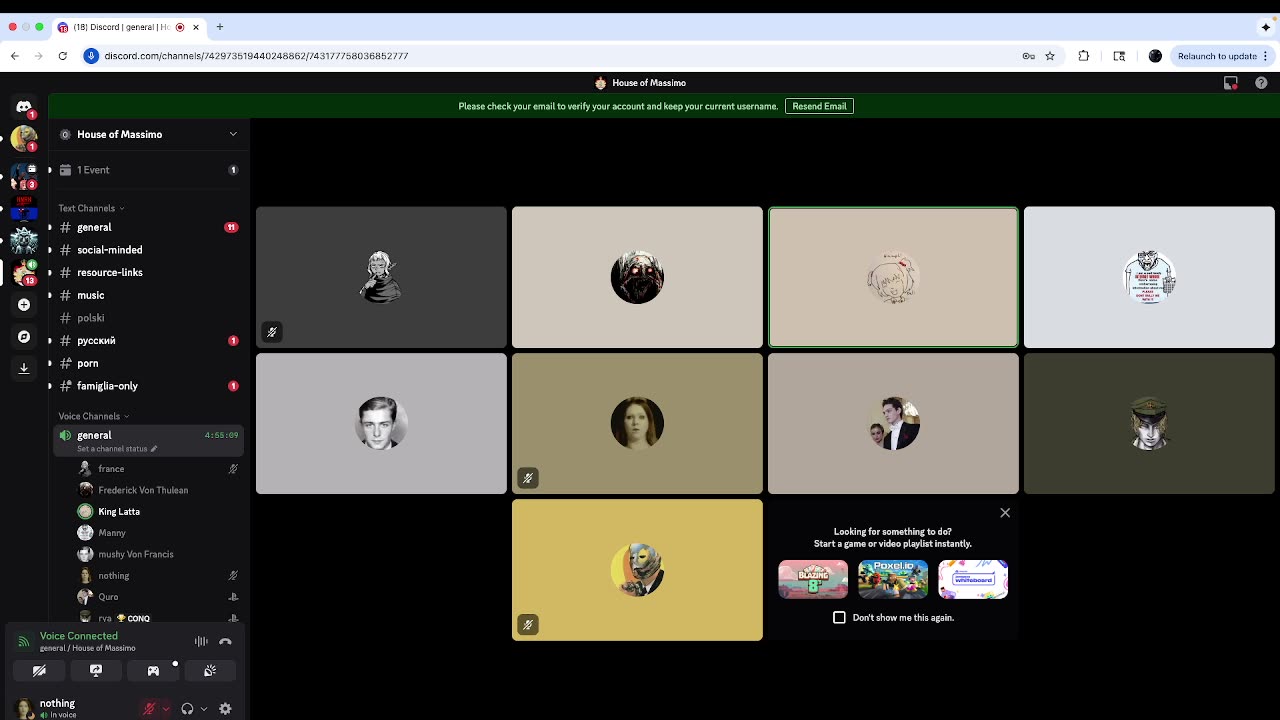Select voice user Quro
Viewport: 1280px width, 720px height.
click(158, 597)
